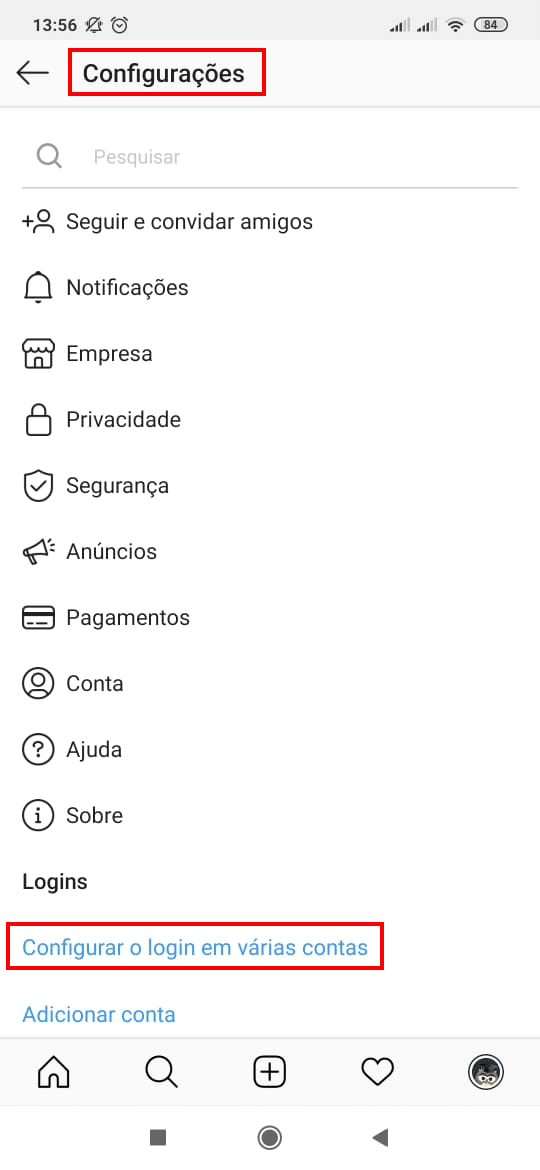Switch to the Search explore tab
This screenshot has height=1170, width=540.
tap(162, 1073)
